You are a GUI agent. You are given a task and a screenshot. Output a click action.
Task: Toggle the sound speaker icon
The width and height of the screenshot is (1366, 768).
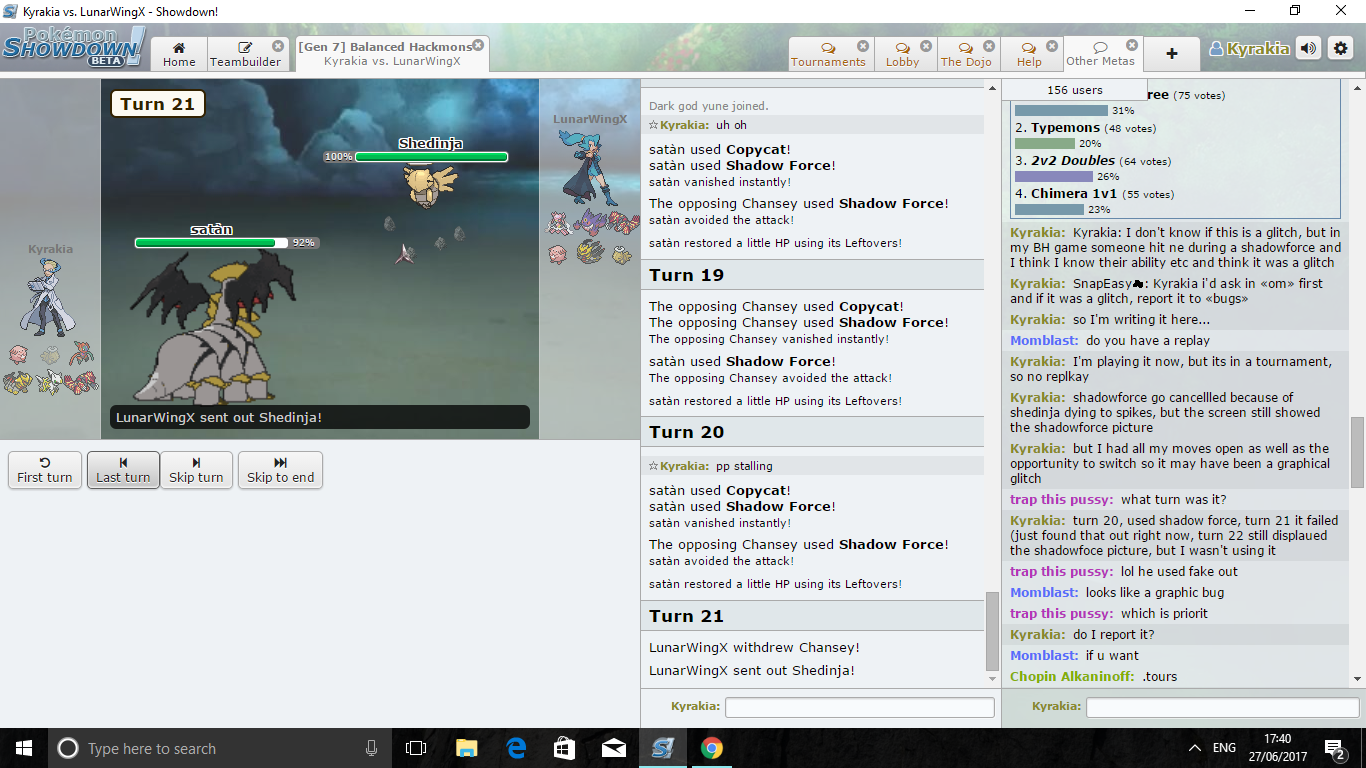1308,48
